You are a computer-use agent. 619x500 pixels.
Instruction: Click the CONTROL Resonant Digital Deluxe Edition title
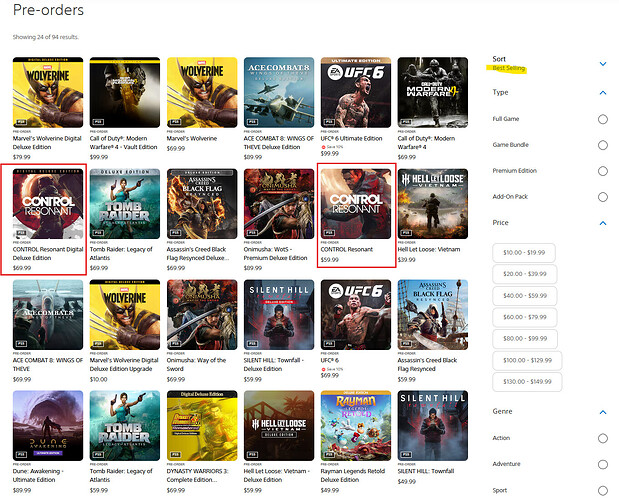48,254
